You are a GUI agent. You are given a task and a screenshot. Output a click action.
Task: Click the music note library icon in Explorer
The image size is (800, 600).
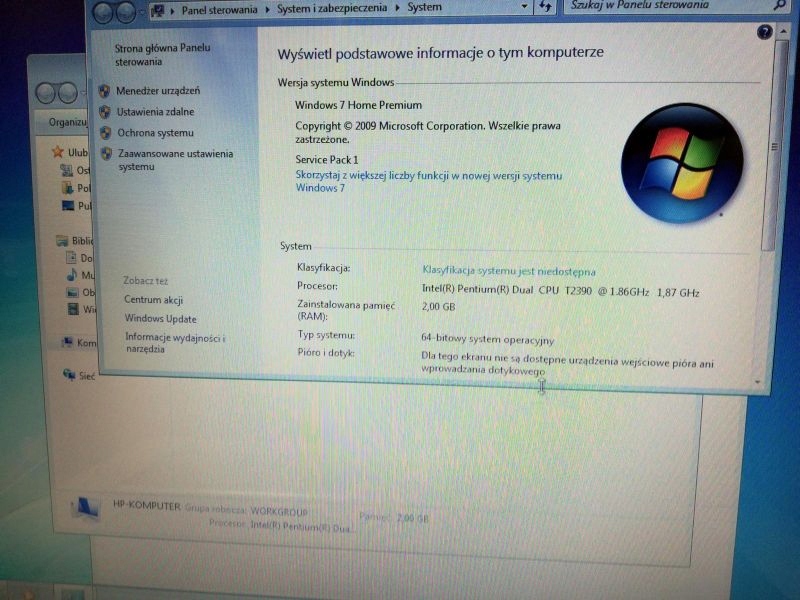click(72, 276)
